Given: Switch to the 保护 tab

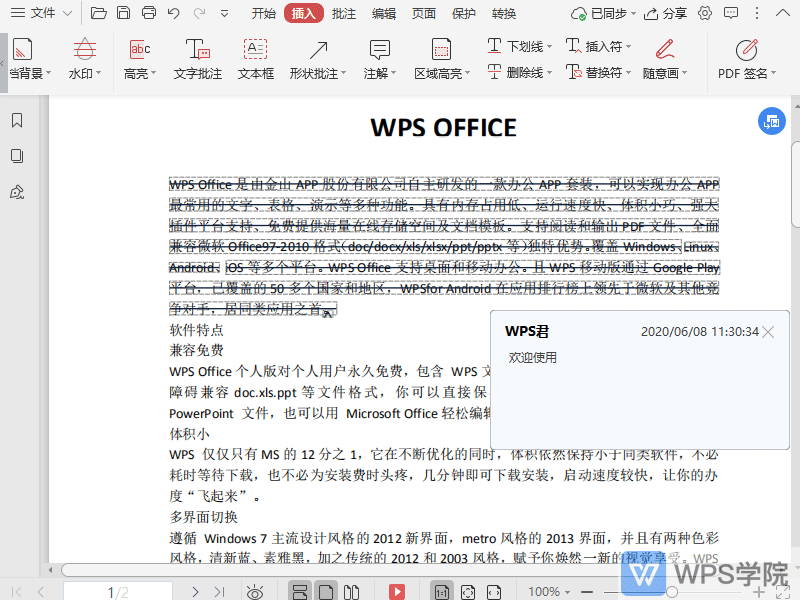Looking at the screenshot, I should (x=463, y=14).
